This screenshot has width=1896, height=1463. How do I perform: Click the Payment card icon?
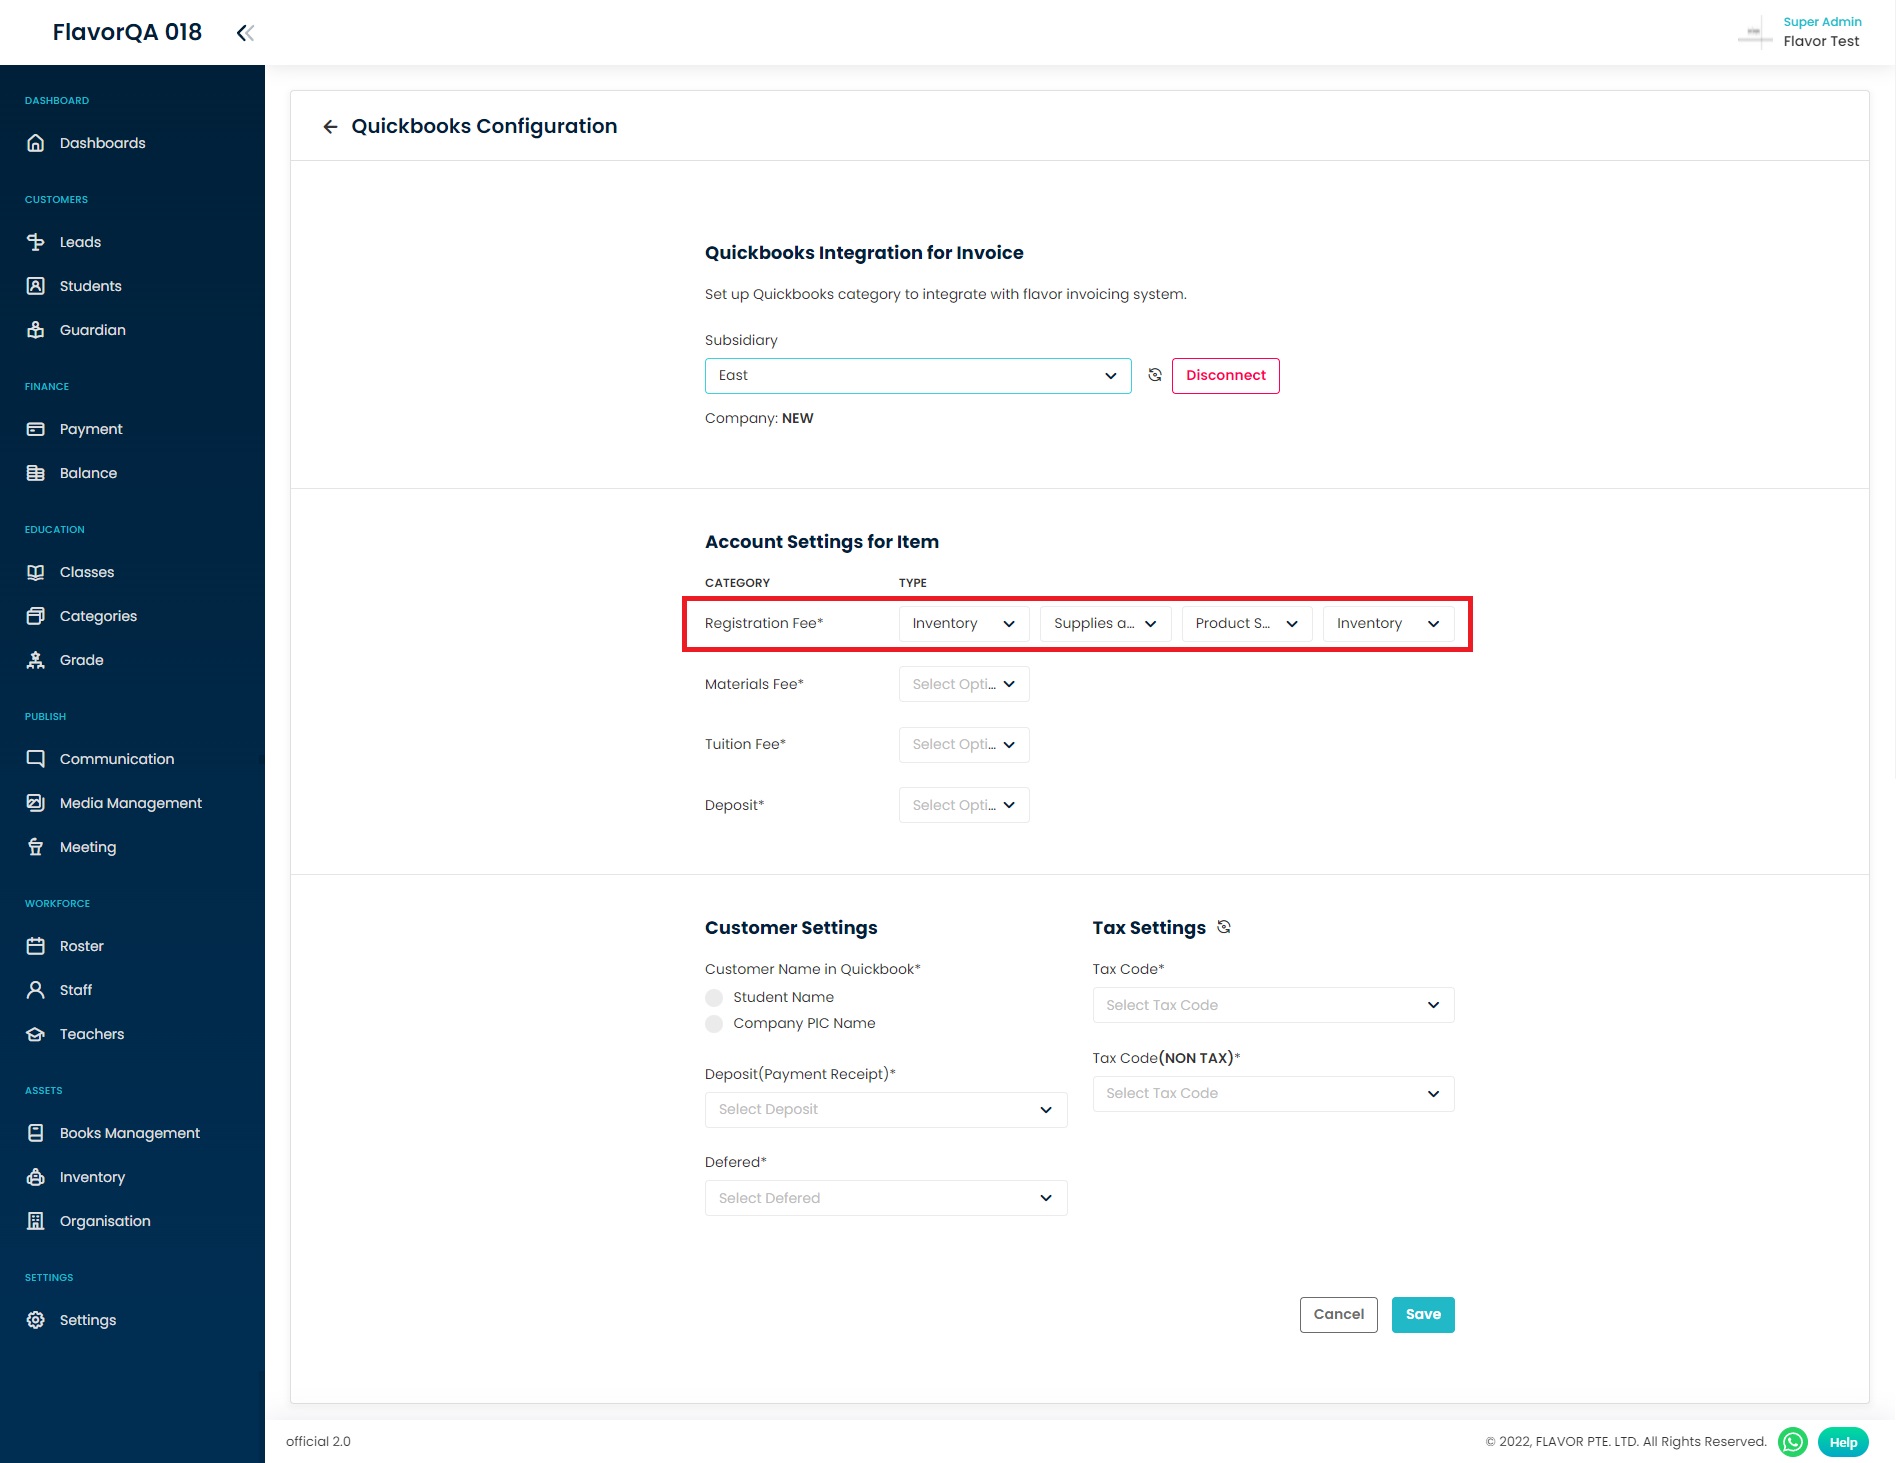tap(36, 429)
